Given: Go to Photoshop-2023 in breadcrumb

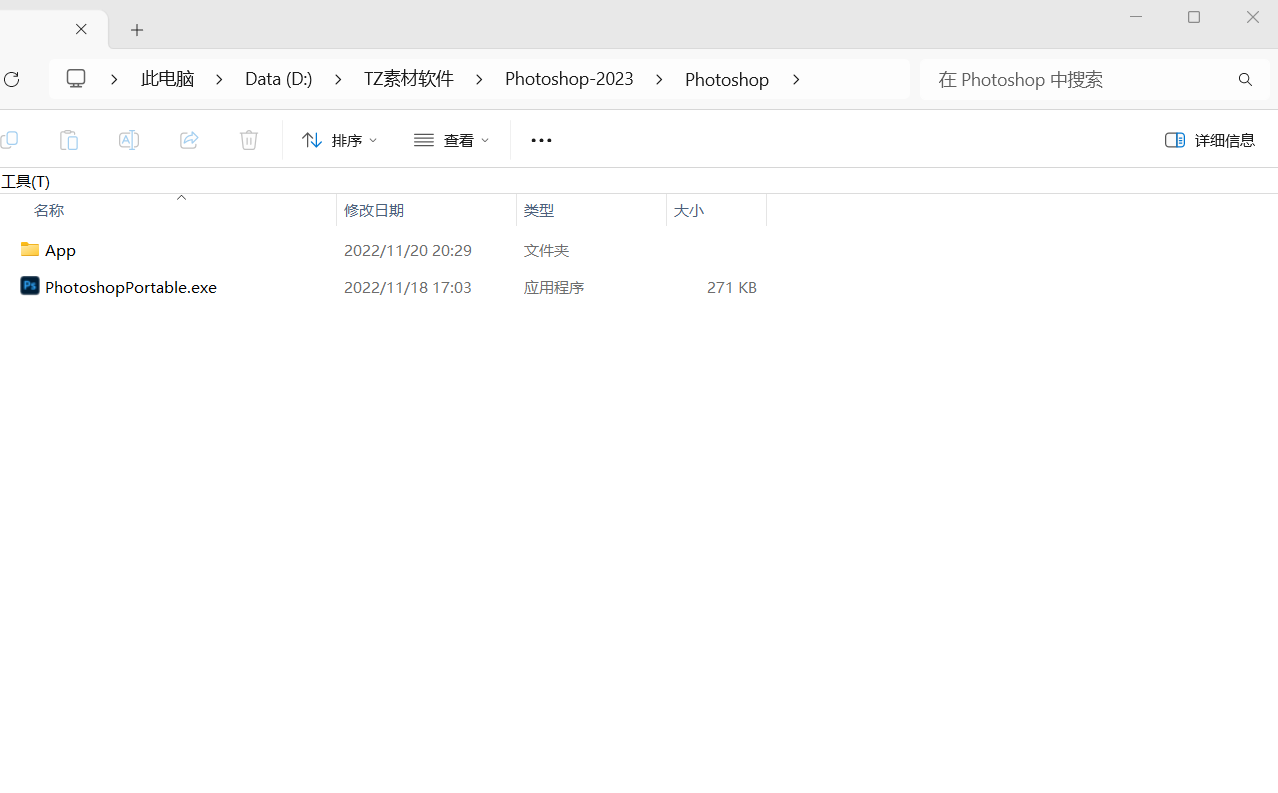Looking at the screenshot, I should click(569, 79).
